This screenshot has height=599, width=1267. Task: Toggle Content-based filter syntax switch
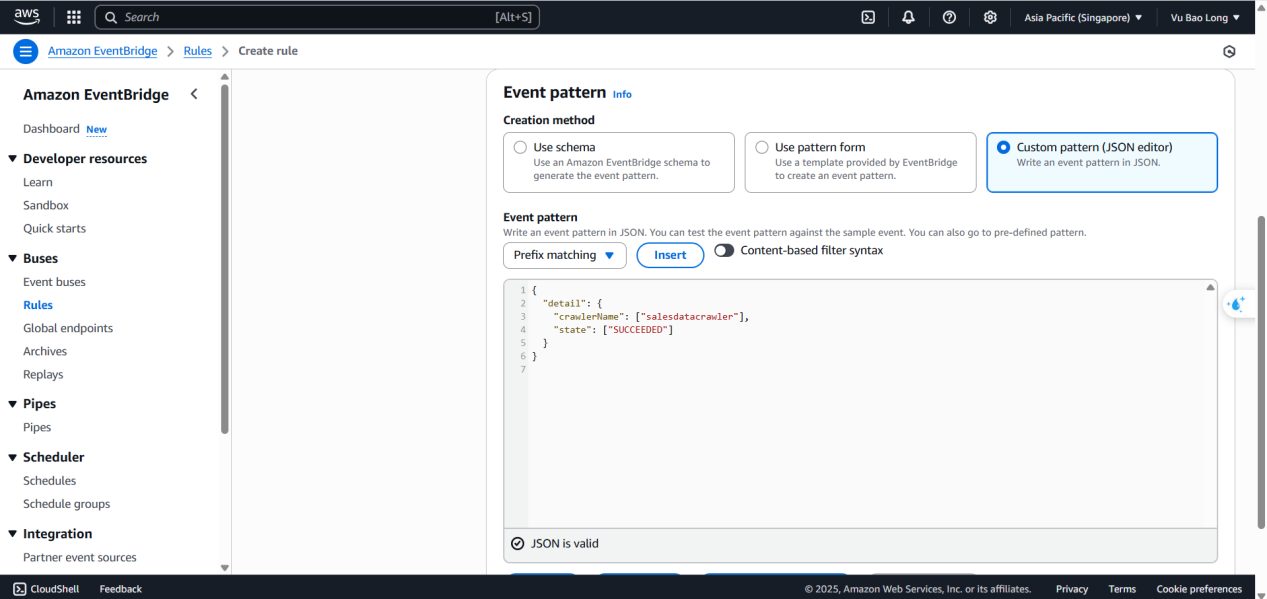pos(724,251)
